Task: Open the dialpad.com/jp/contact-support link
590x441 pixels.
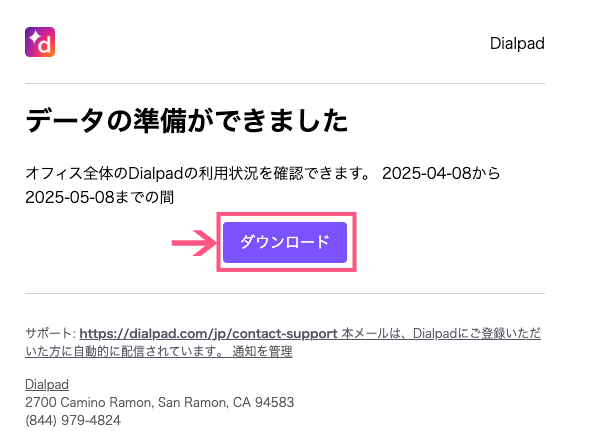Action: pos(208,334)
